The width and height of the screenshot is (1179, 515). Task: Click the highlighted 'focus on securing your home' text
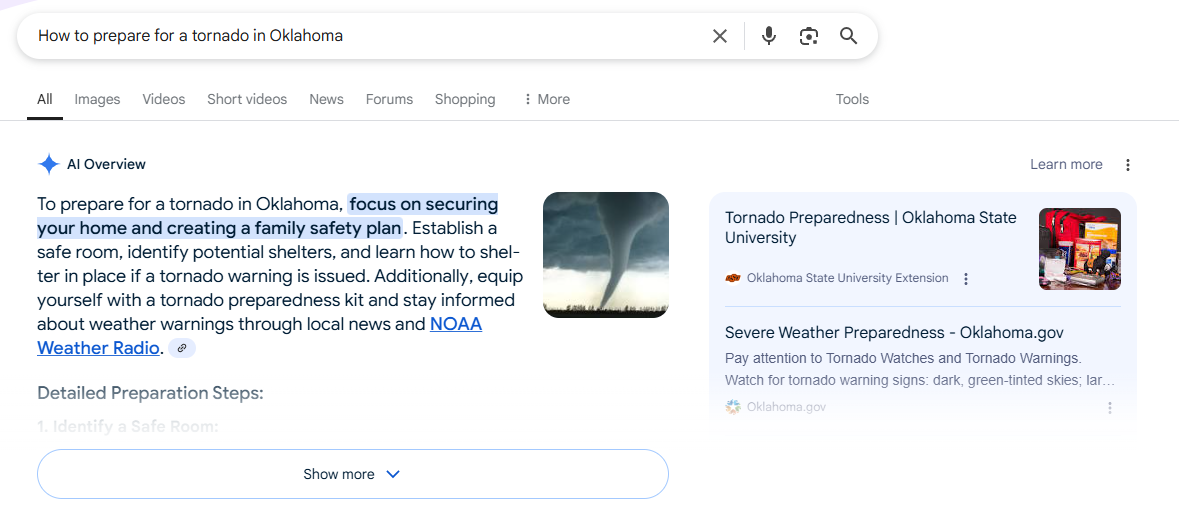tap(268, 216)
